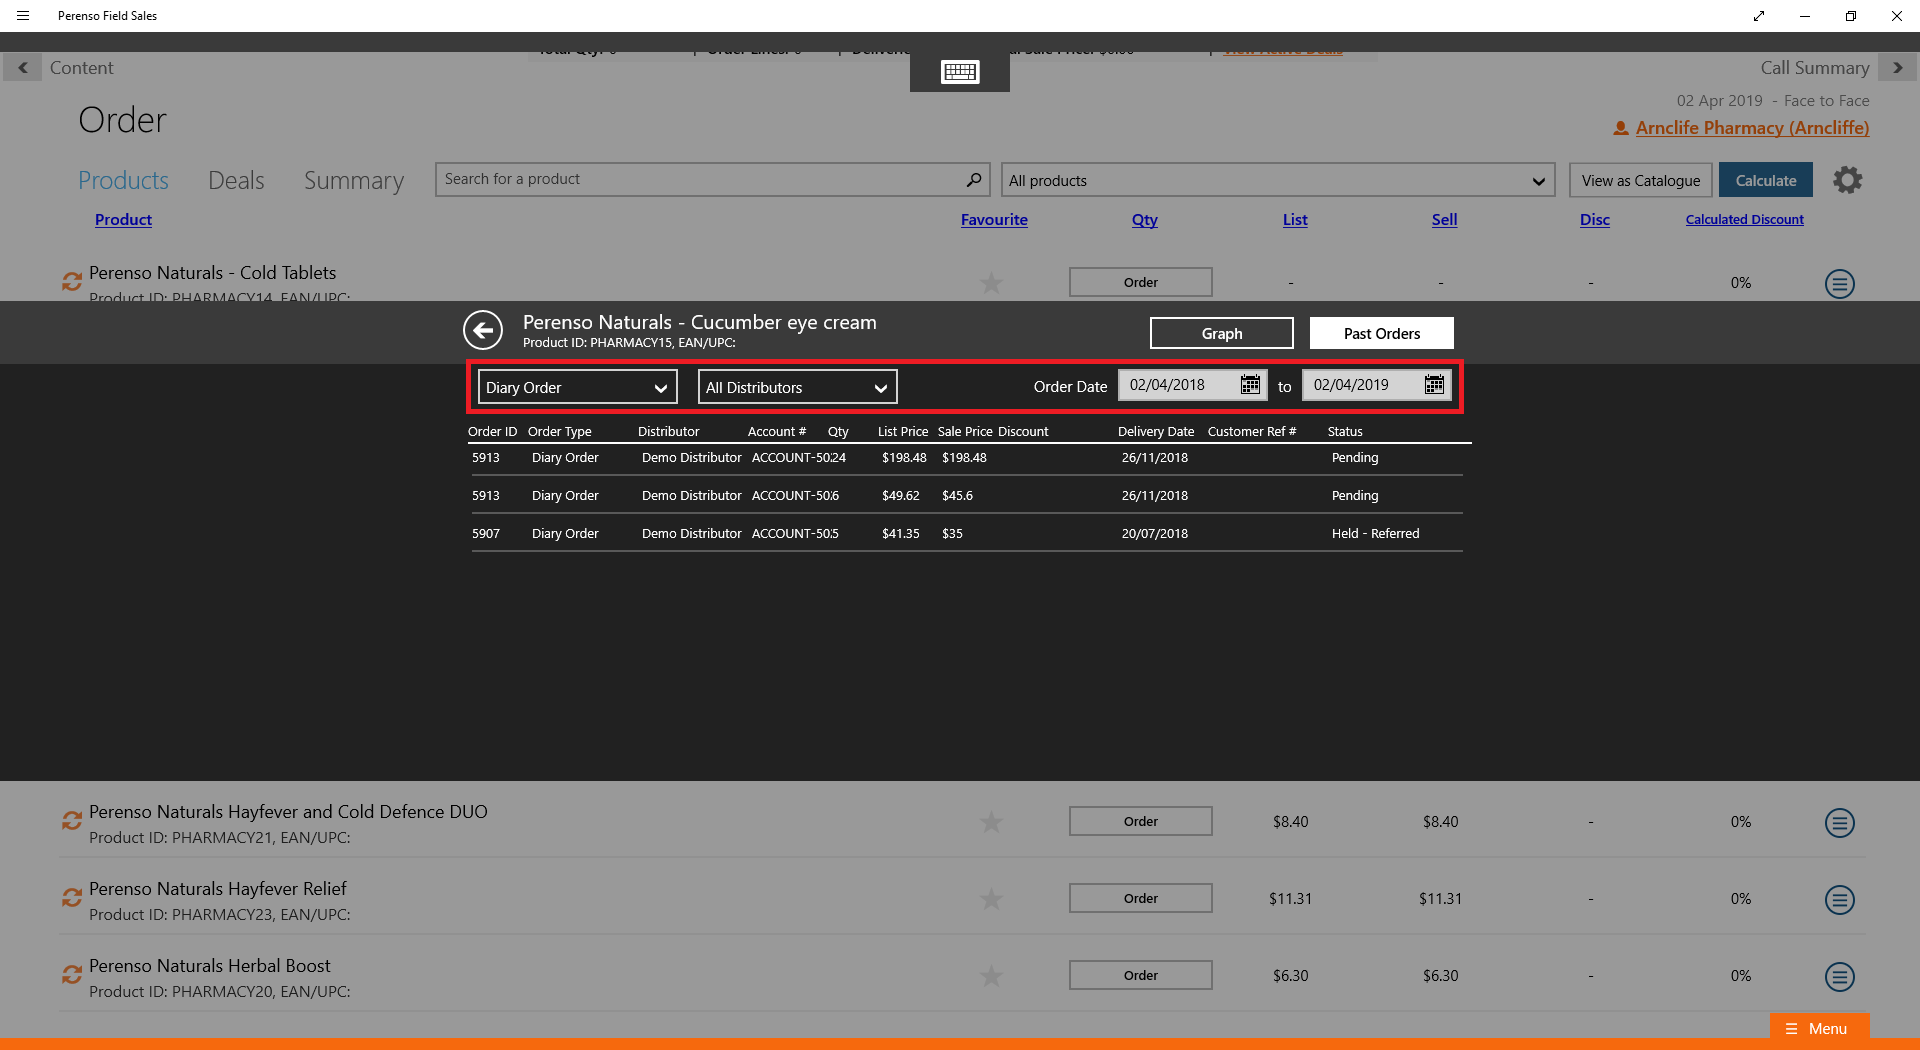
Task: Expand the All Distributors dropdown
Action: [x=797, y=387]
